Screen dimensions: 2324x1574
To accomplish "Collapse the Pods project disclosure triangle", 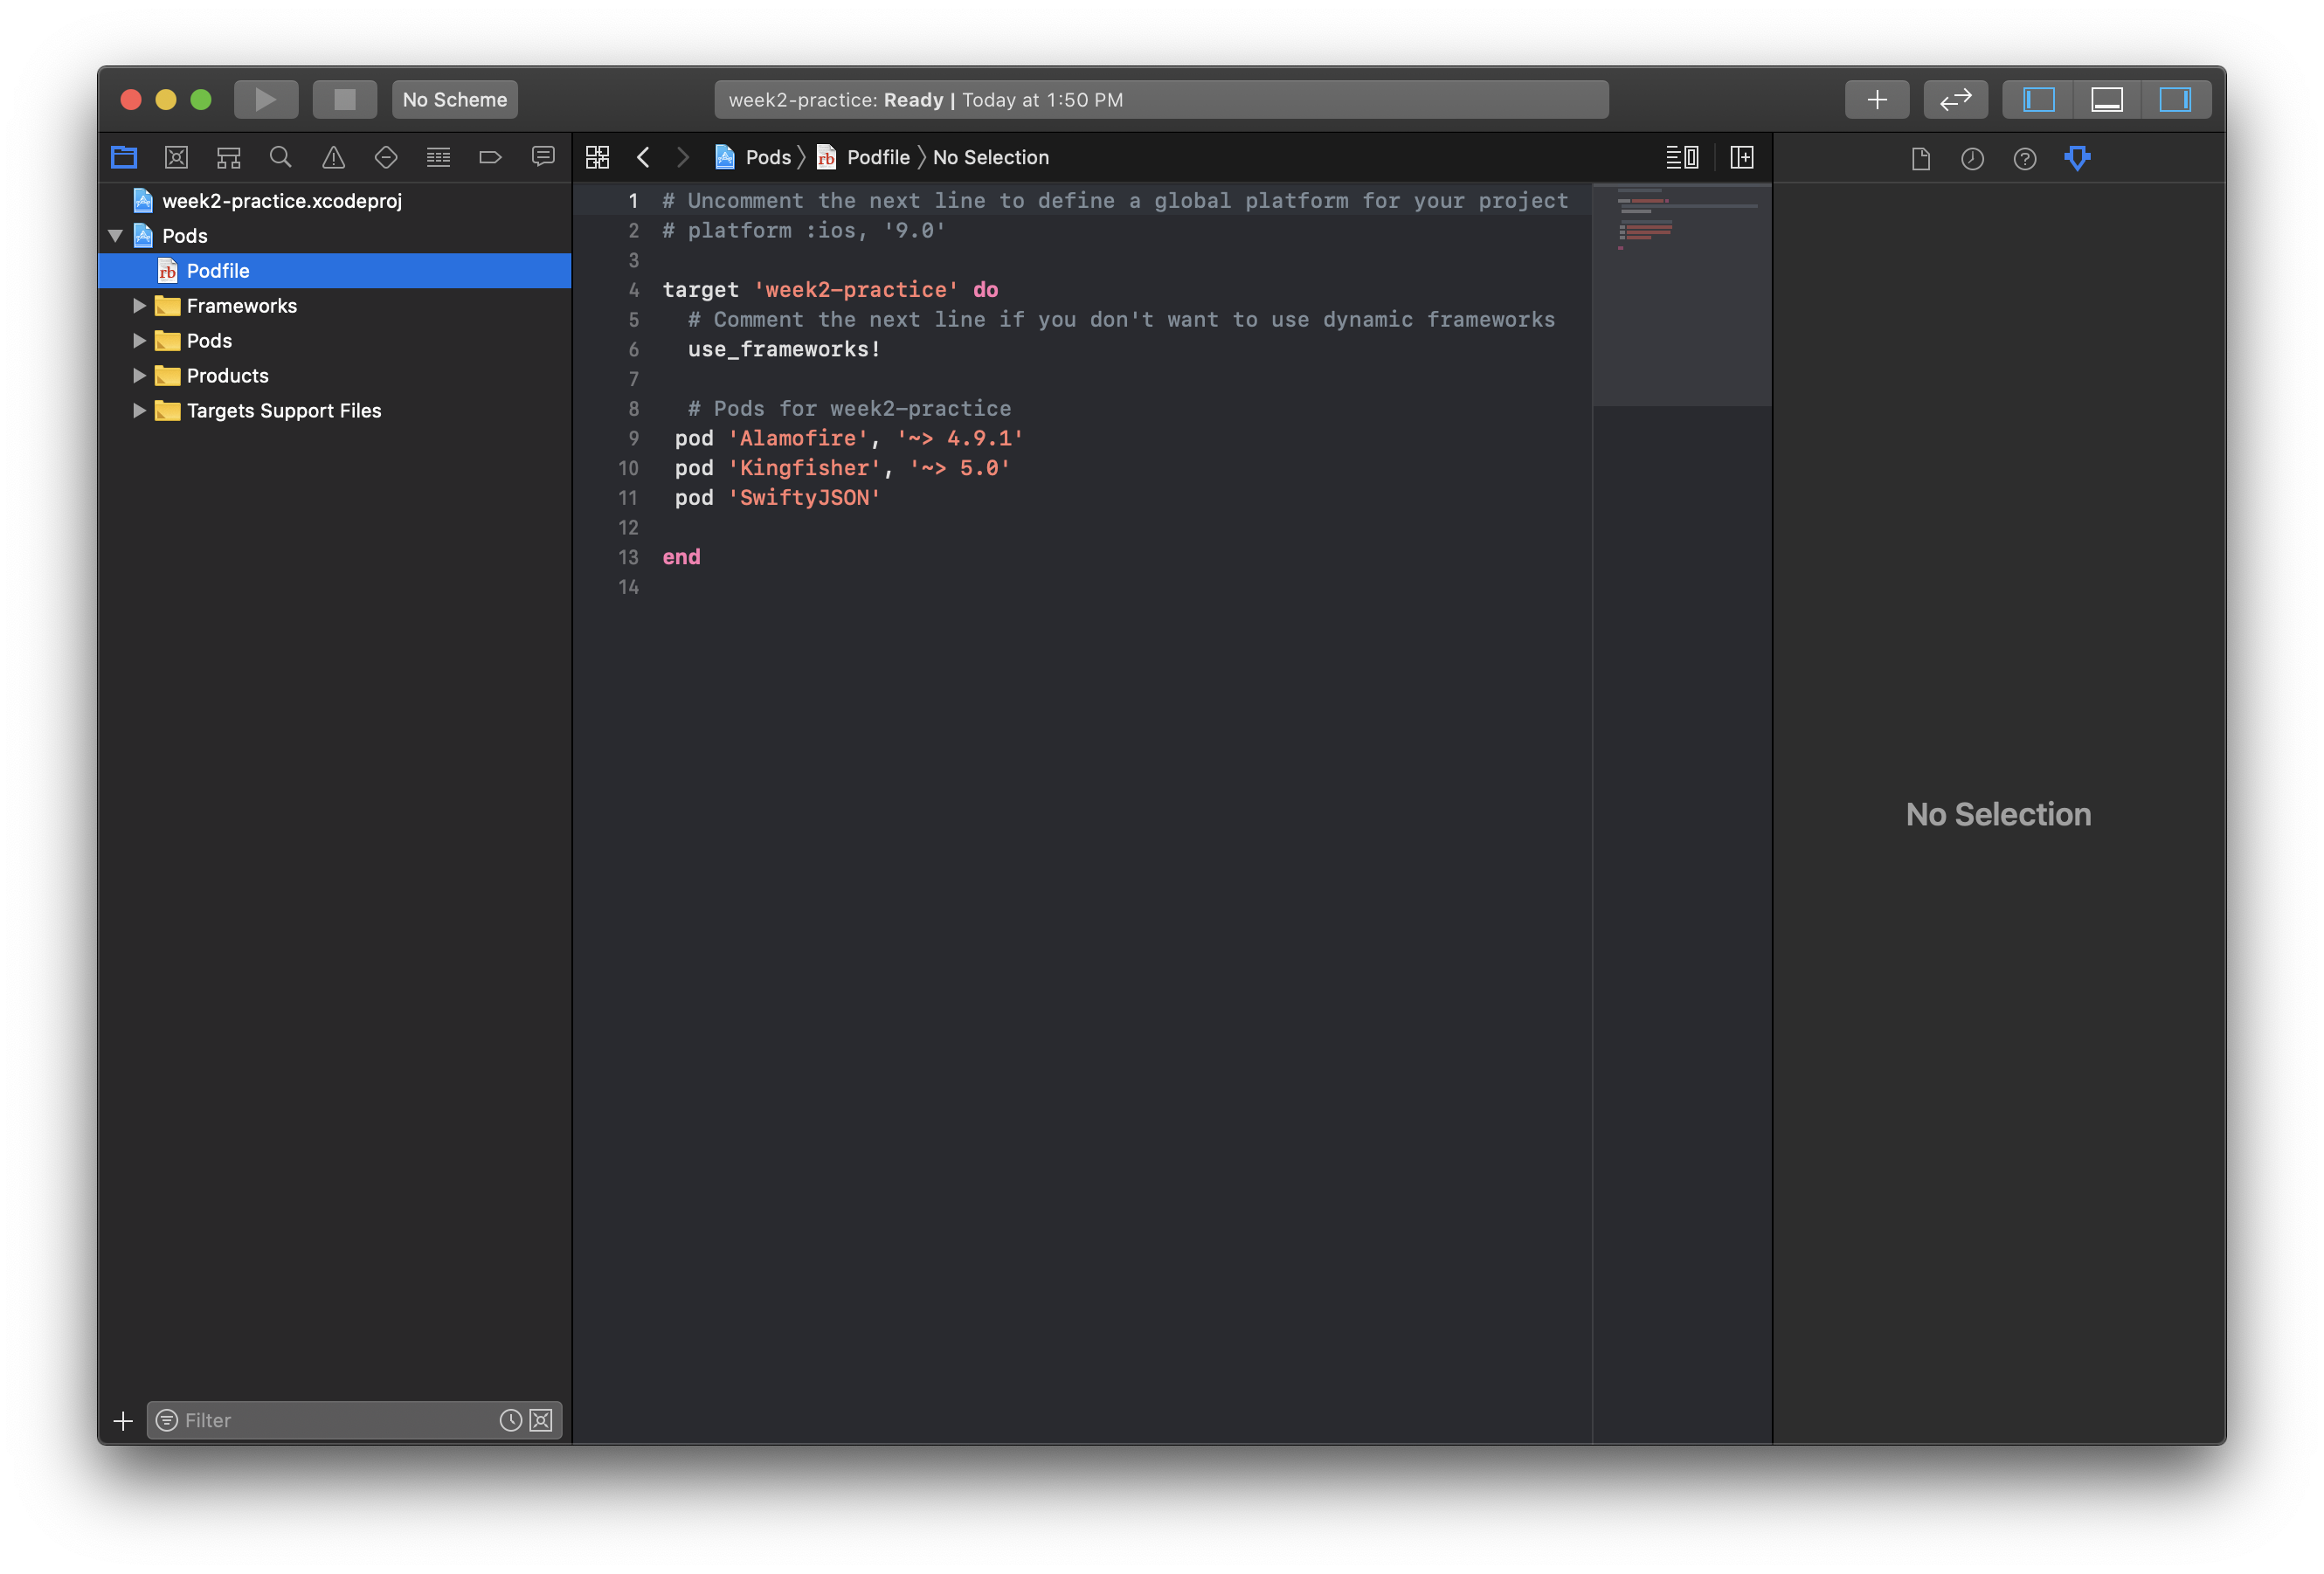I will 116,236.
